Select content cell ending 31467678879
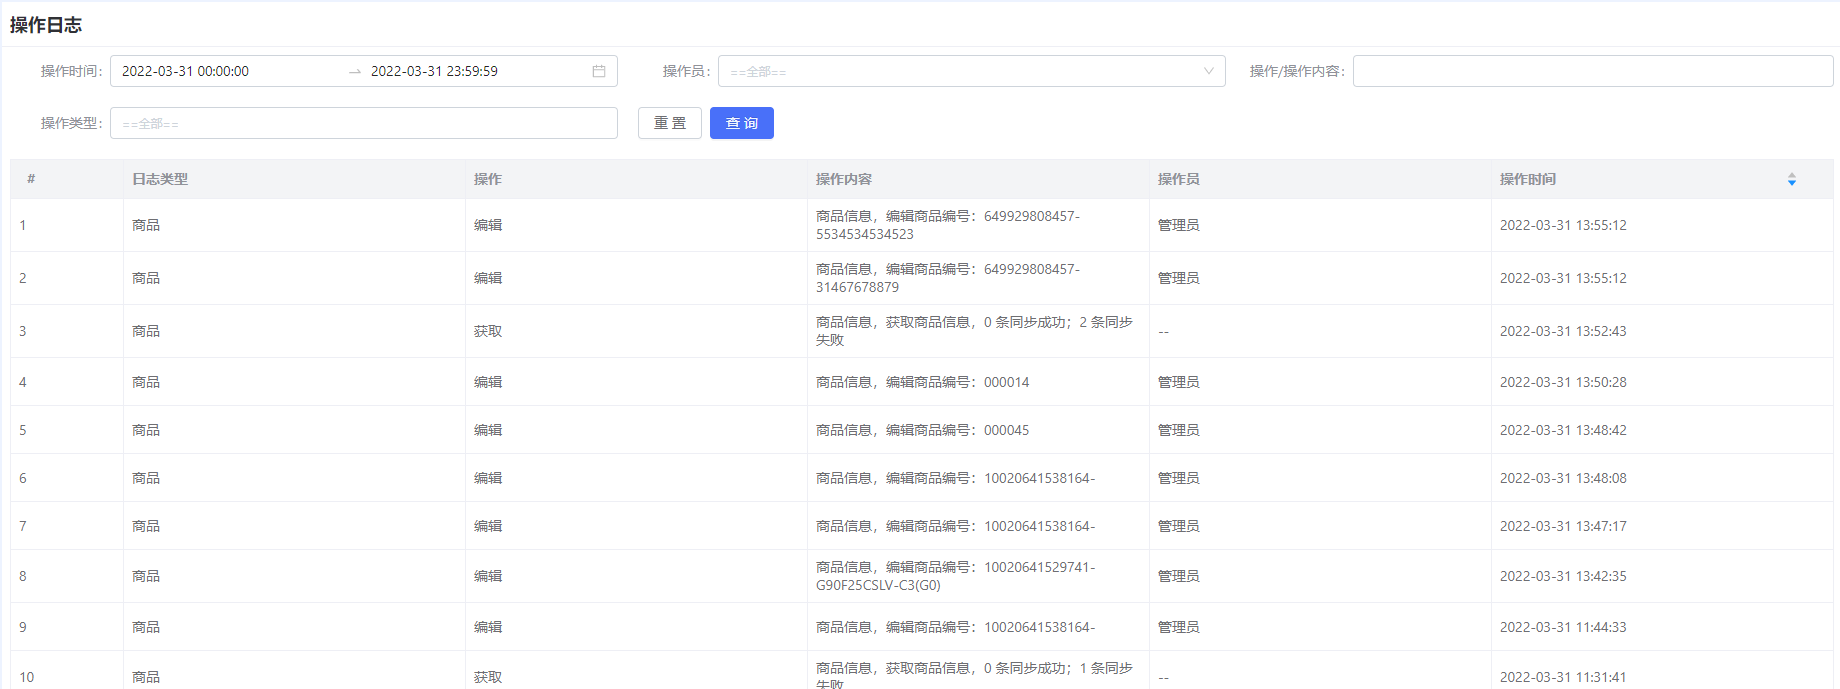 click(x=978, y=278)
